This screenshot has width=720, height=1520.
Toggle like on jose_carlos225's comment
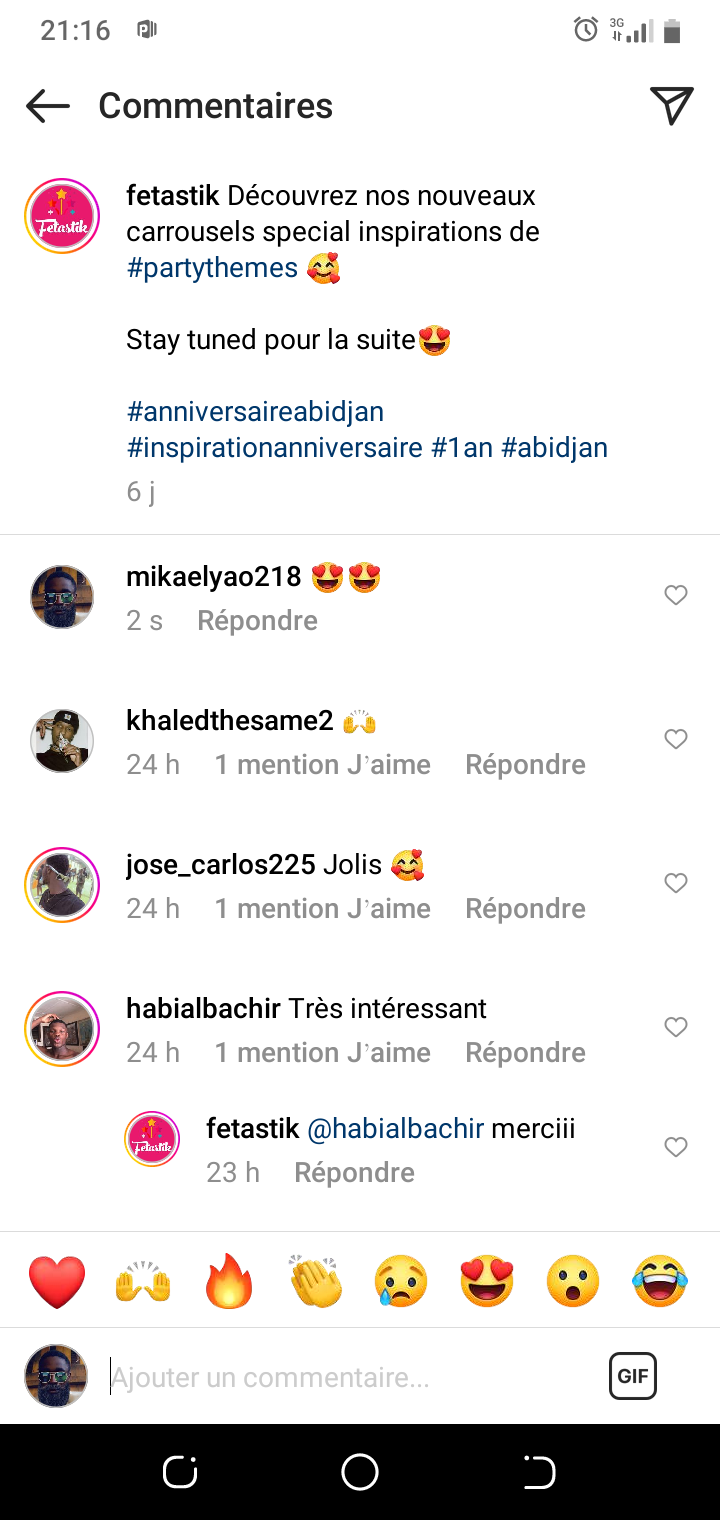click(676, 883)
